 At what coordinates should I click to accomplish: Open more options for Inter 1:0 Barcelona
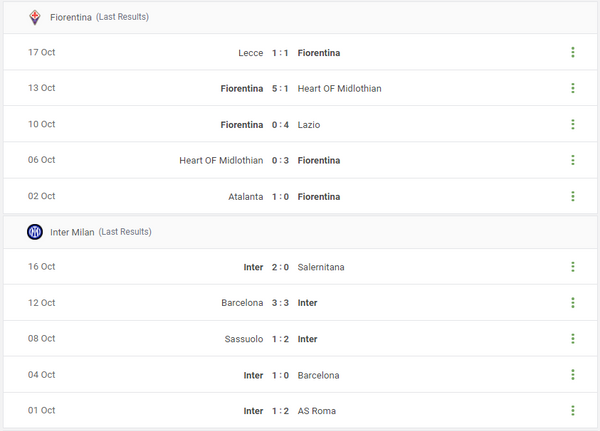(x=573, y=374)
